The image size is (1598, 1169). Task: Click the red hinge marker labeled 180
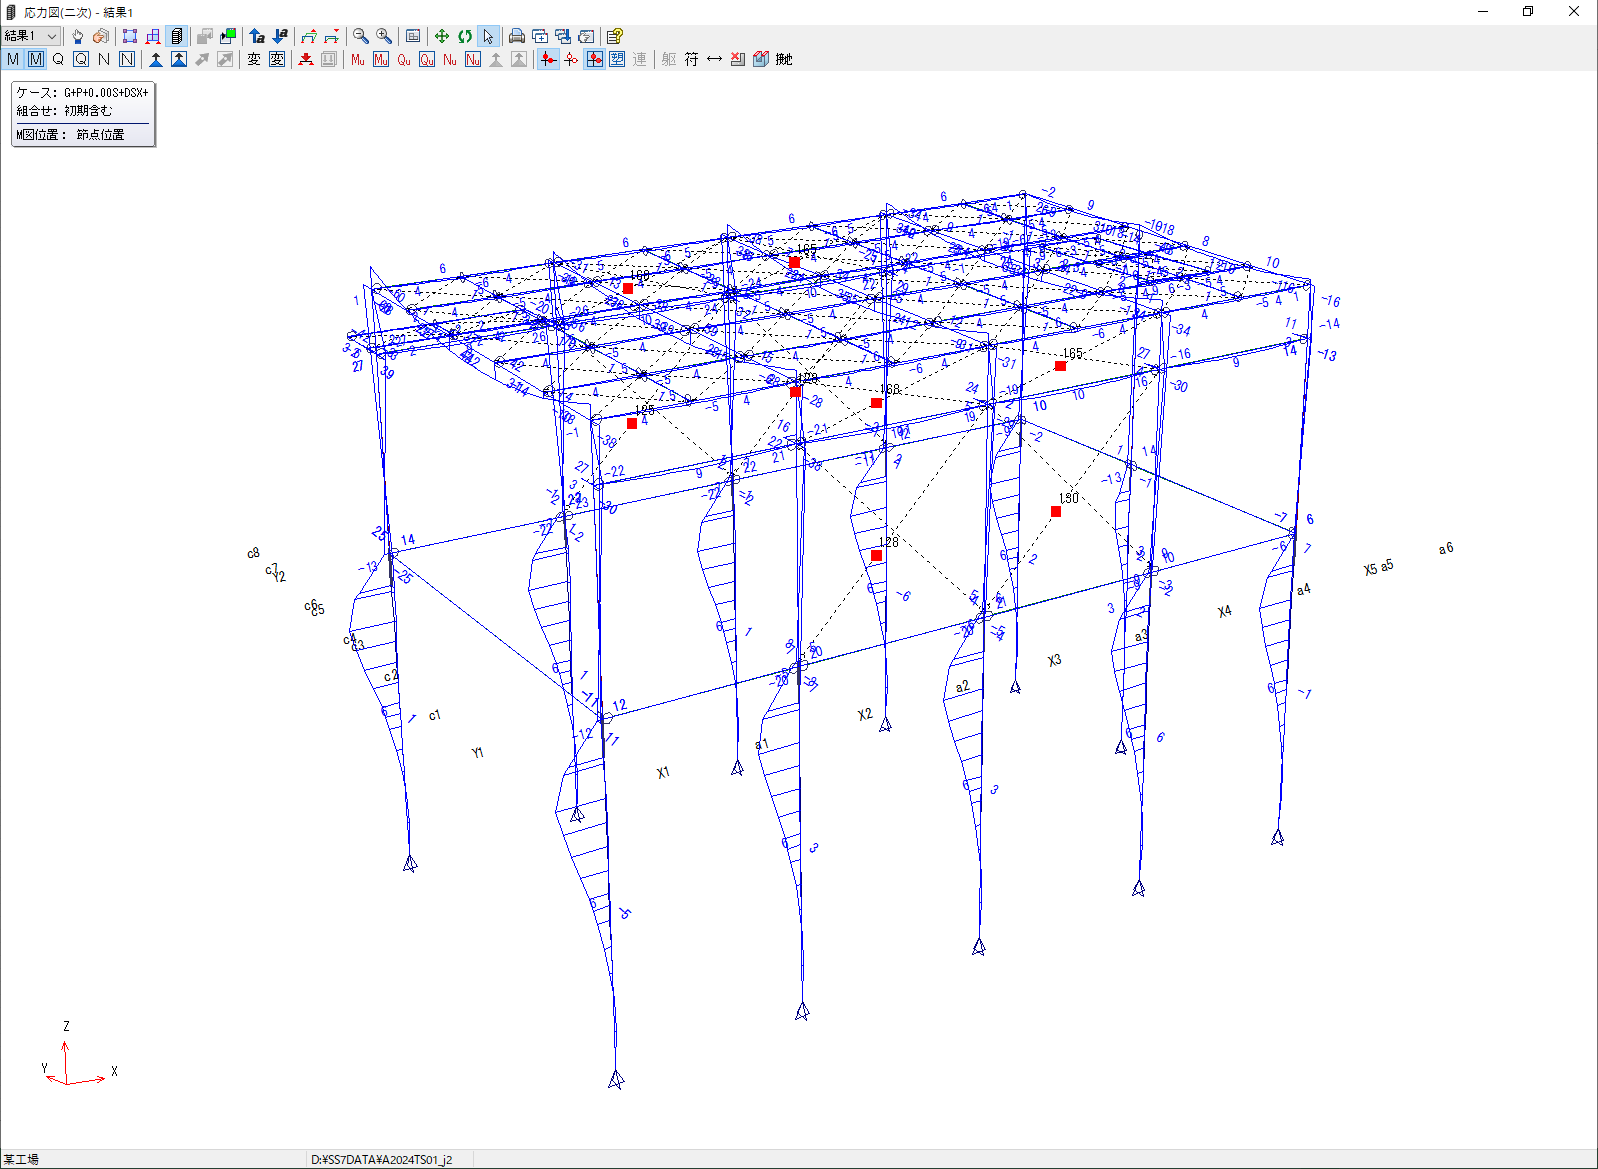[1056, 512]
